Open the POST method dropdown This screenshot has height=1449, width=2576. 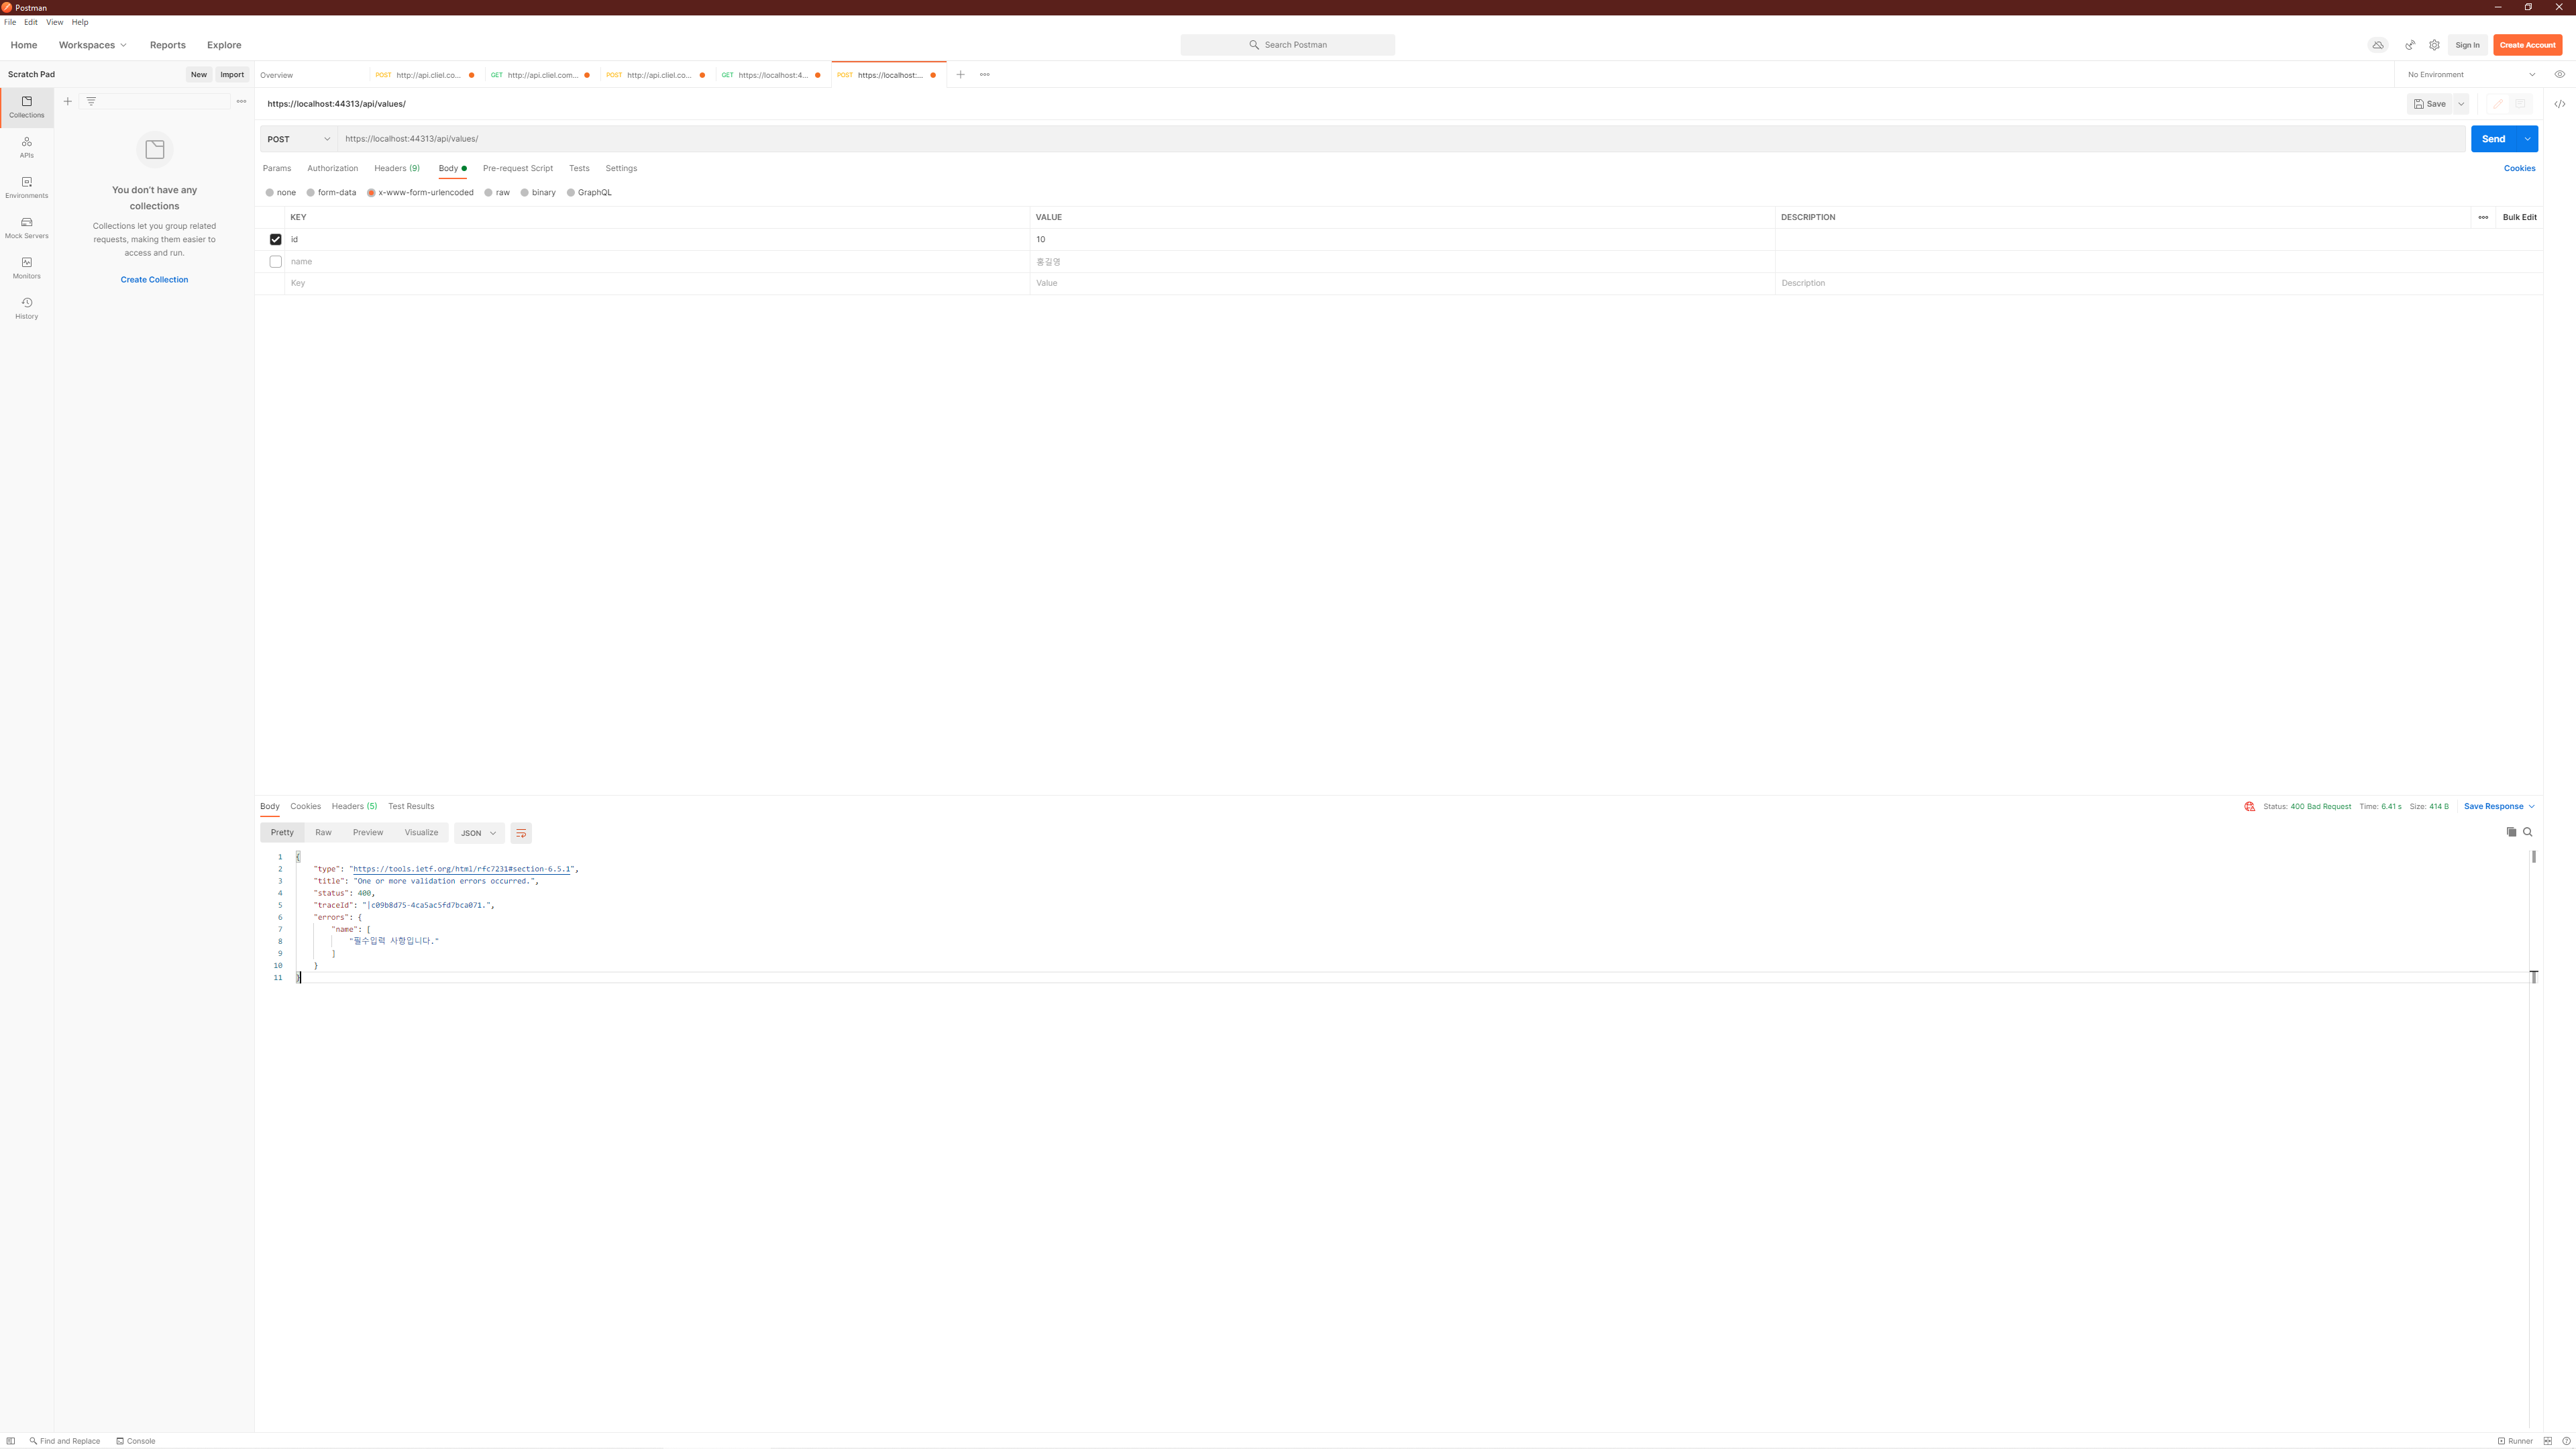298,139
